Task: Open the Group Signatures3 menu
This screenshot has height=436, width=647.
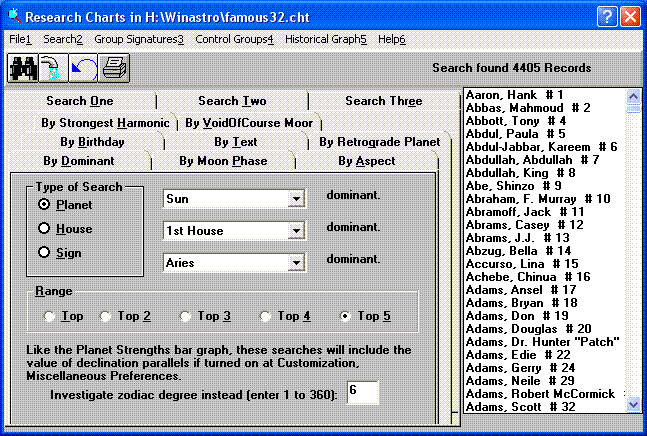Action: 139,39
